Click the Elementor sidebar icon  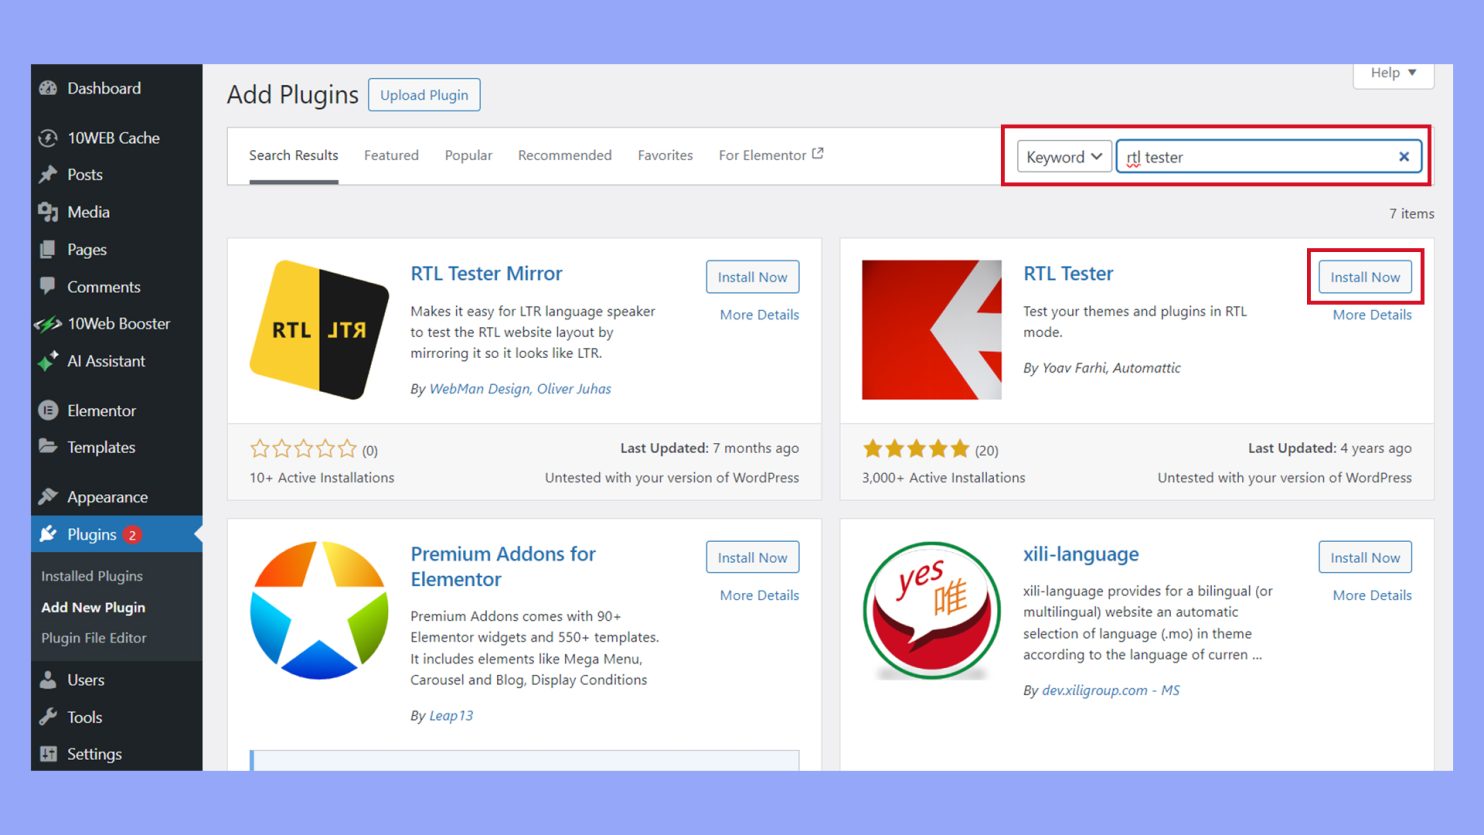tap(48, 410)
